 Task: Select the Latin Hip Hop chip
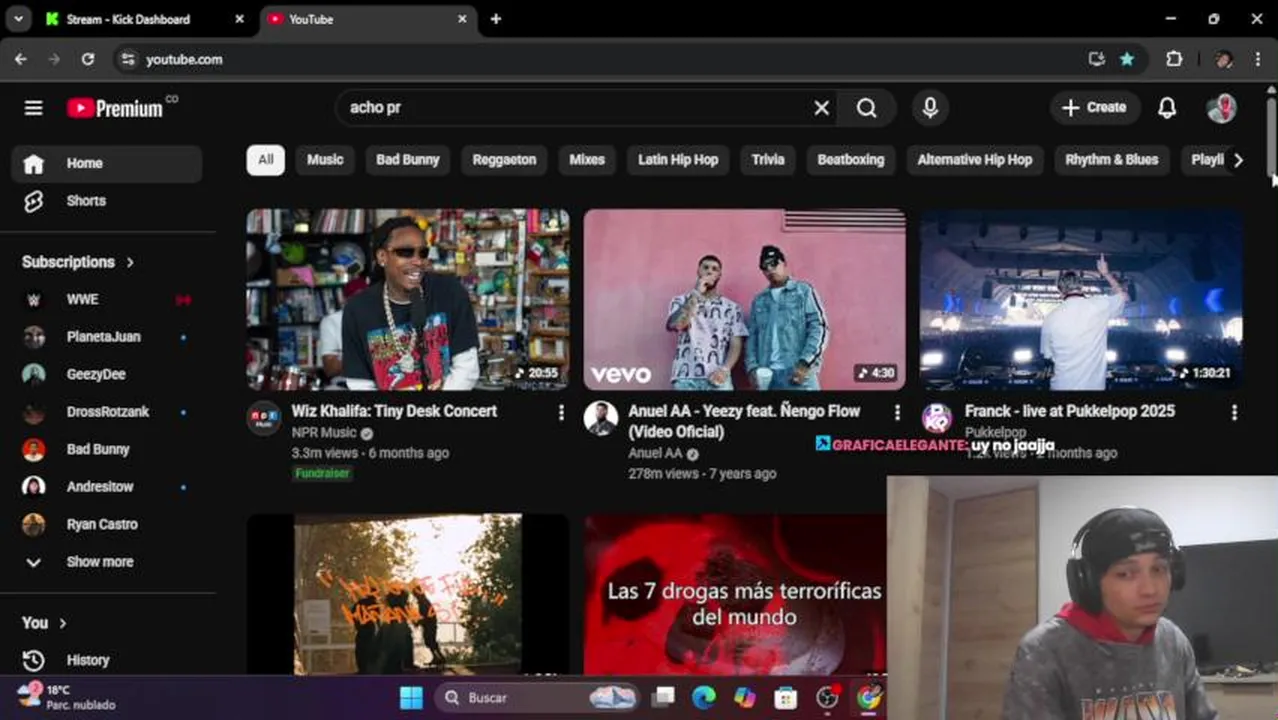click(678, 160)
